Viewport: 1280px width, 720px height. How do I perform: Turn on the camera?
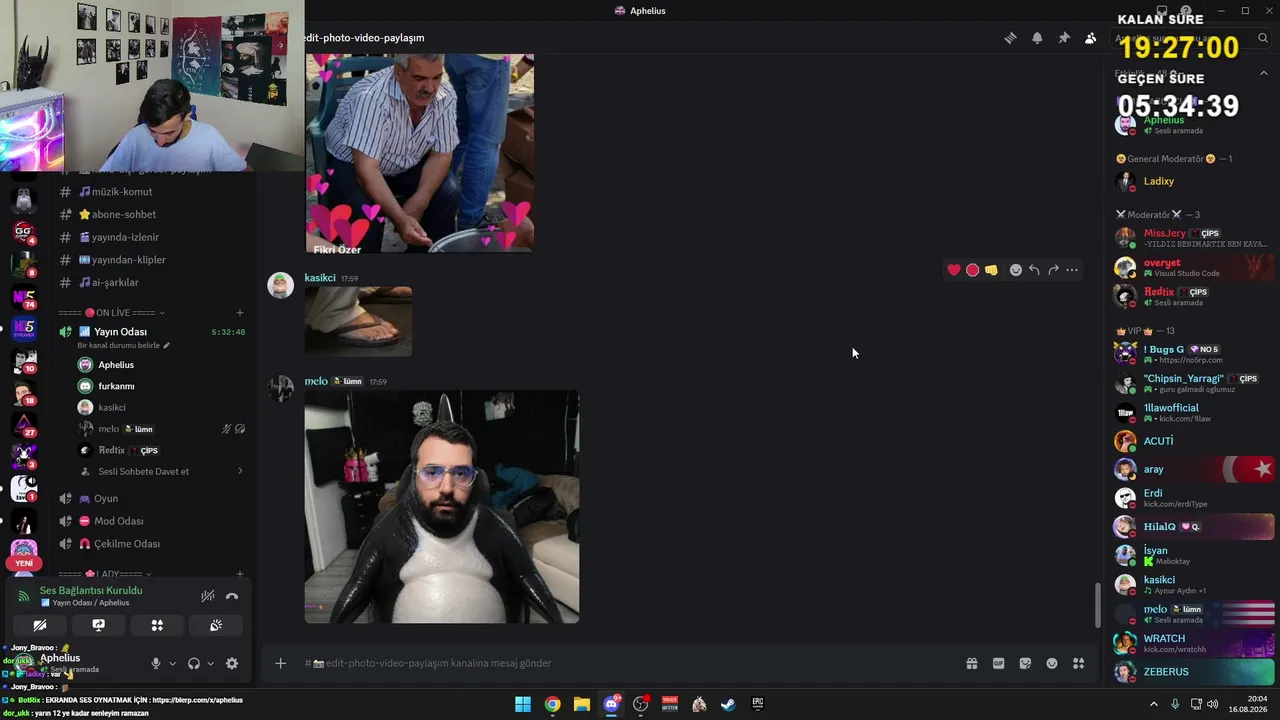click(40, 625)
